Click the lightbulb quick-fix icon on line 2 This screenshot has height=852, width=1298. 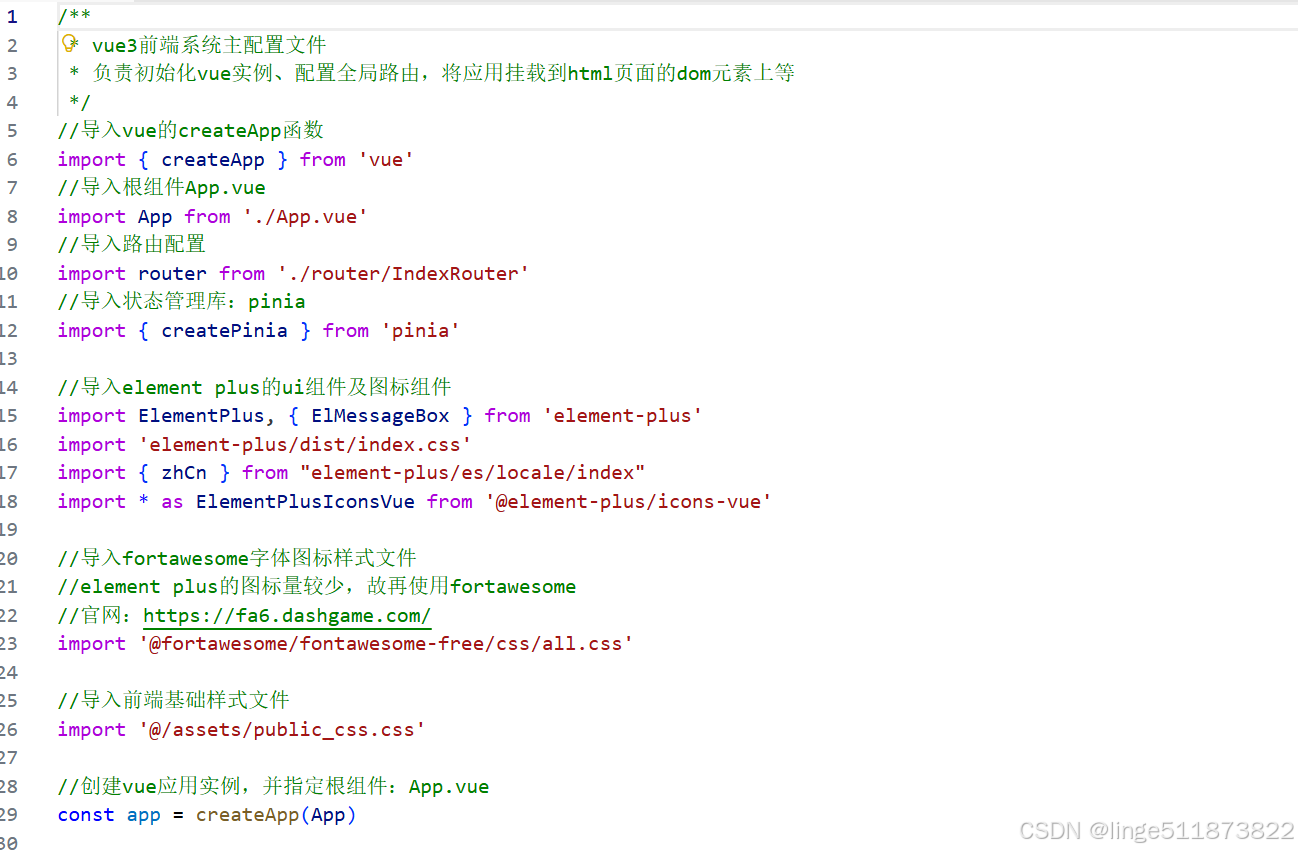coord(70,43)
